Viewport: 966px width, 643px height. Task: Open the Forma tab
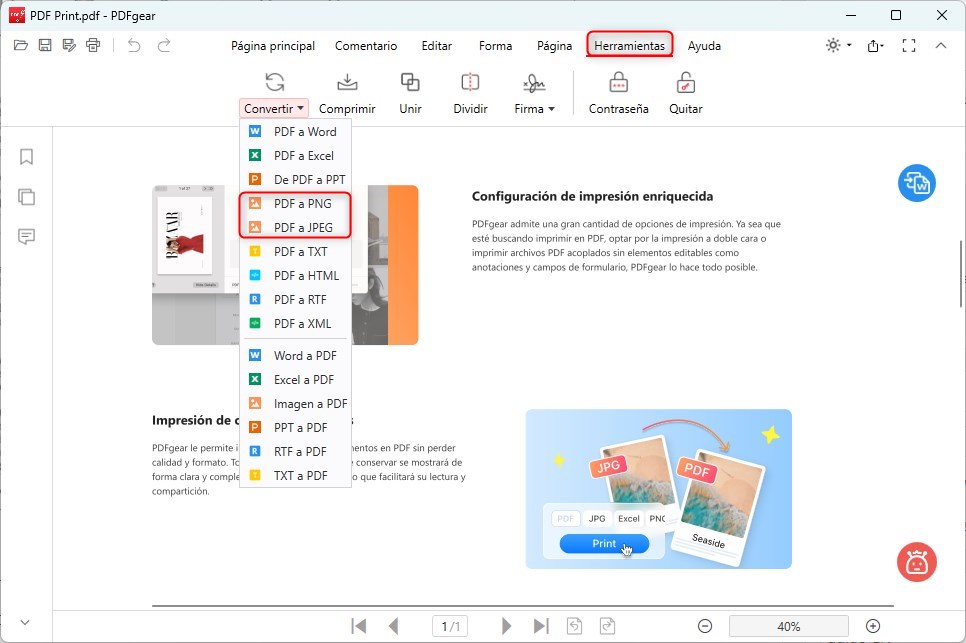pos(495,46)
